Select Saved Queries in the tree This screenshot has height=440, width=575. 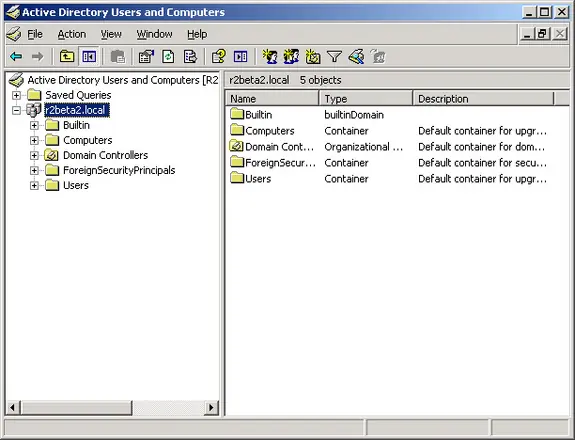tap(78, 95)
